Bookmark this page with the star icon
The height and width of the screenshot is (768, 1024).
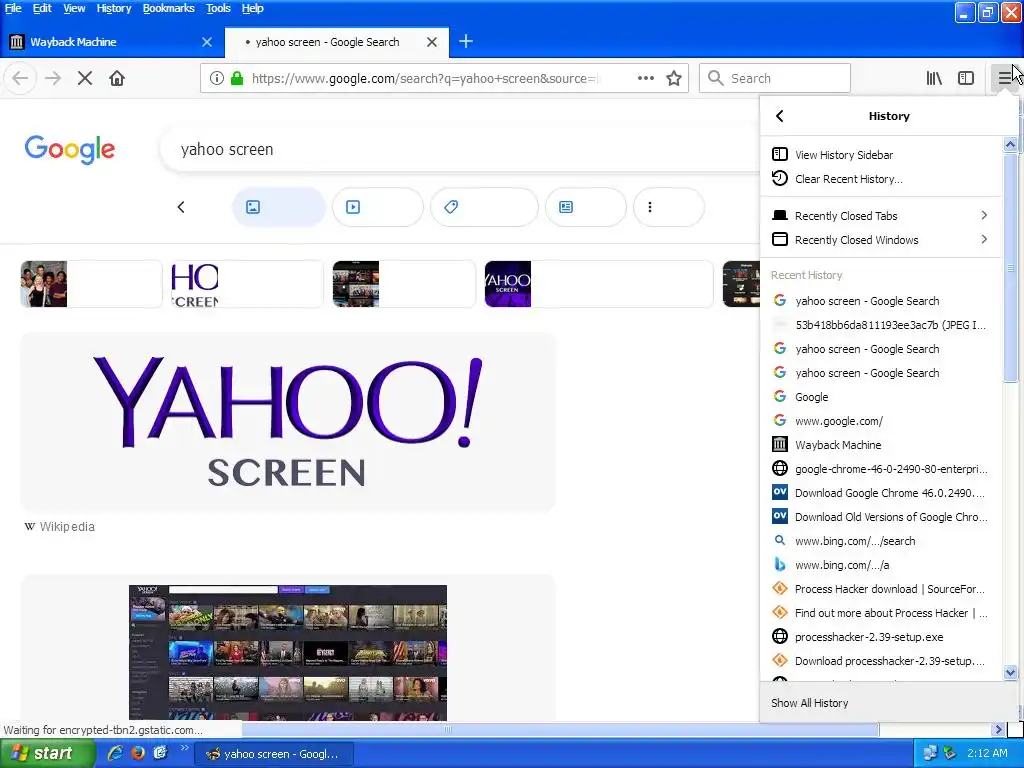pyautogui.click(x=674, y=78)
